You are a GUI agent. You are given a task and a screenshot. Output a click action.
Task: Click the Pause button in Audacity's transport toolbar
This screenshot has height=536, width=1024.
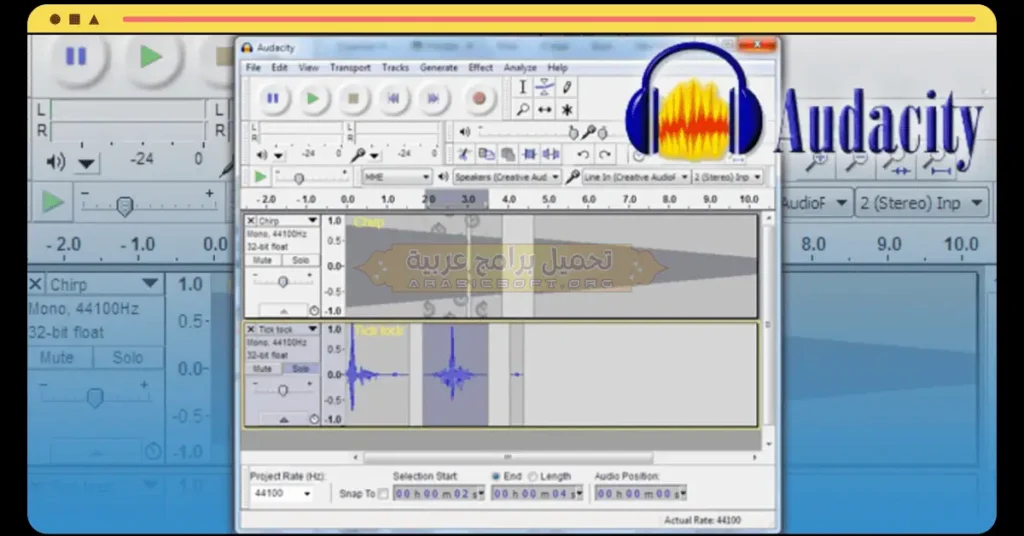(x=273, y=99)
